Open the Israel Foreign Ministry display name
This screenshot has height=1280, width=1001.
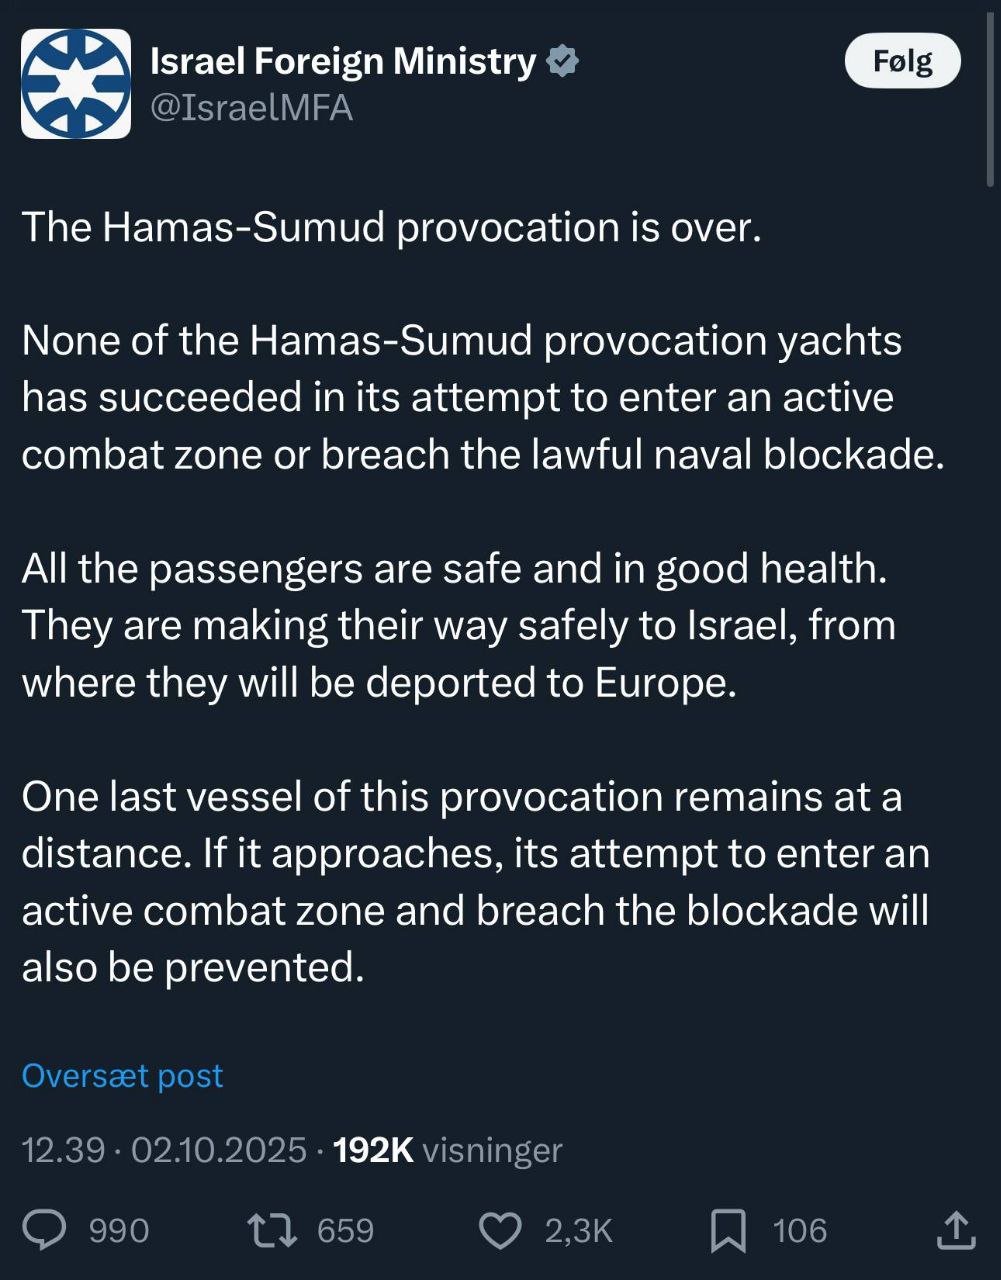pos(343,61)
